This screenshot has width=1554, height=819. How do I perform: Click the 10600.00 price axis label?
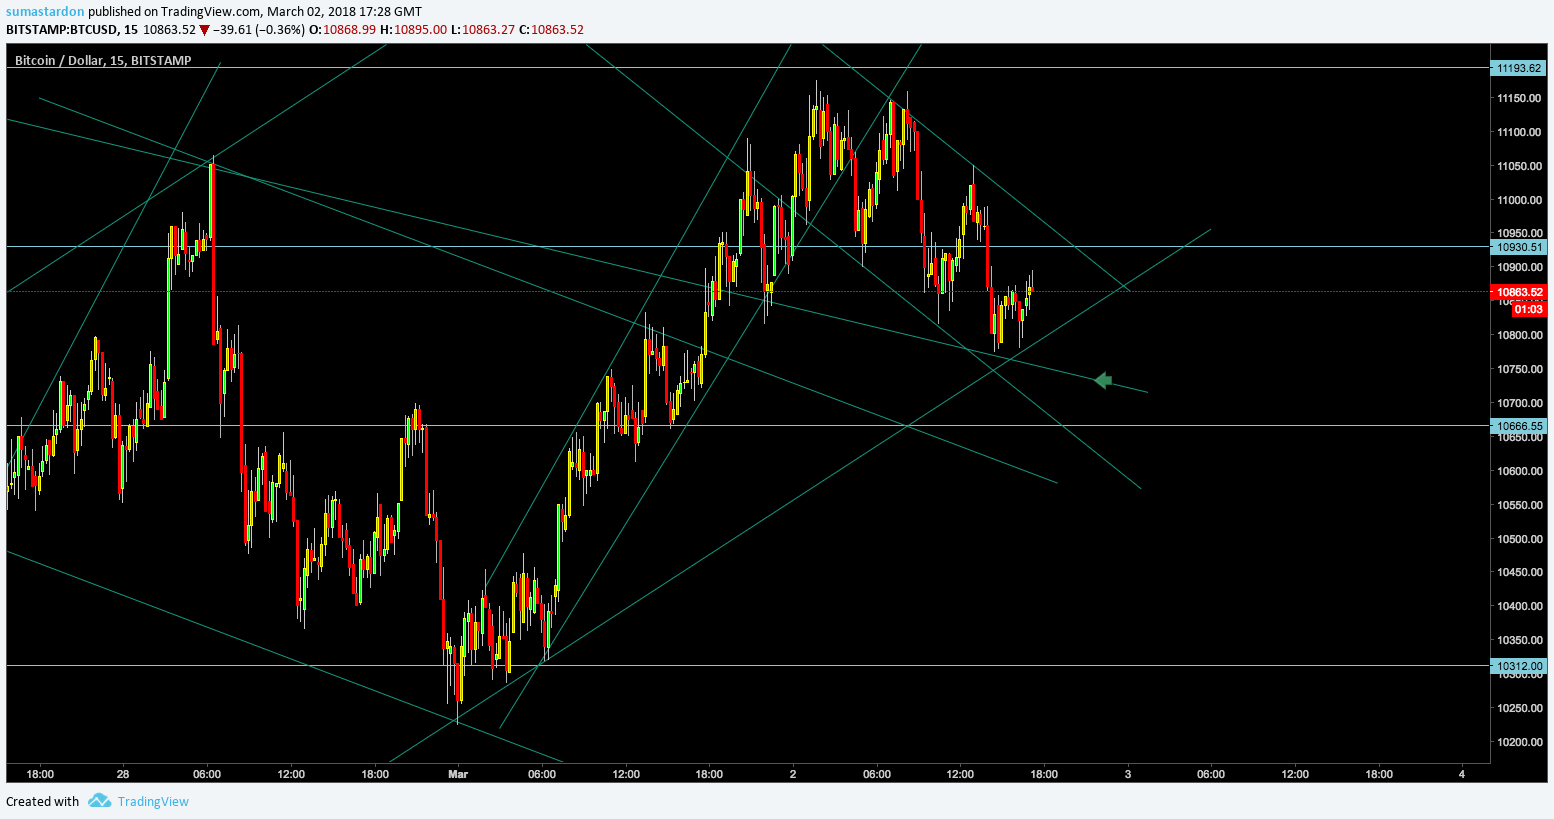1519,471
